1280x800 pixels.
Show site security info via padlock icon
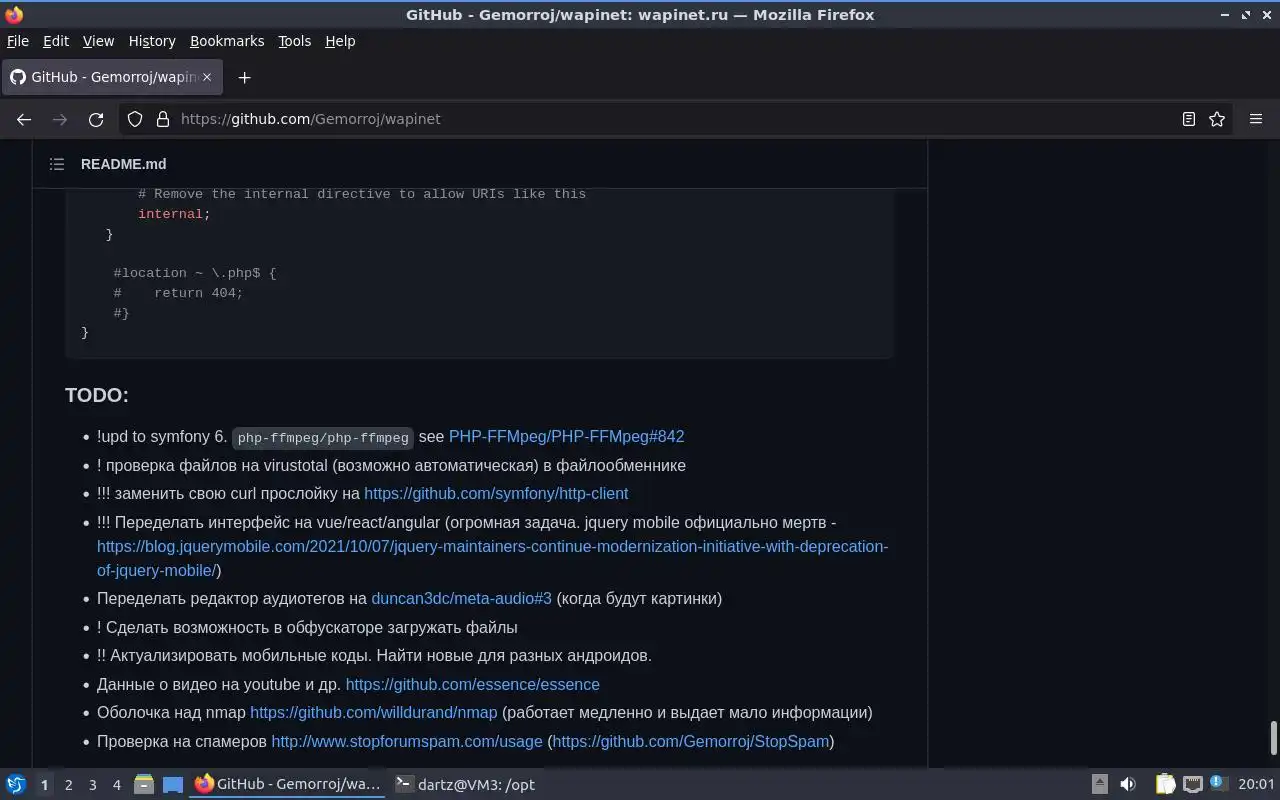click(163, 119)
